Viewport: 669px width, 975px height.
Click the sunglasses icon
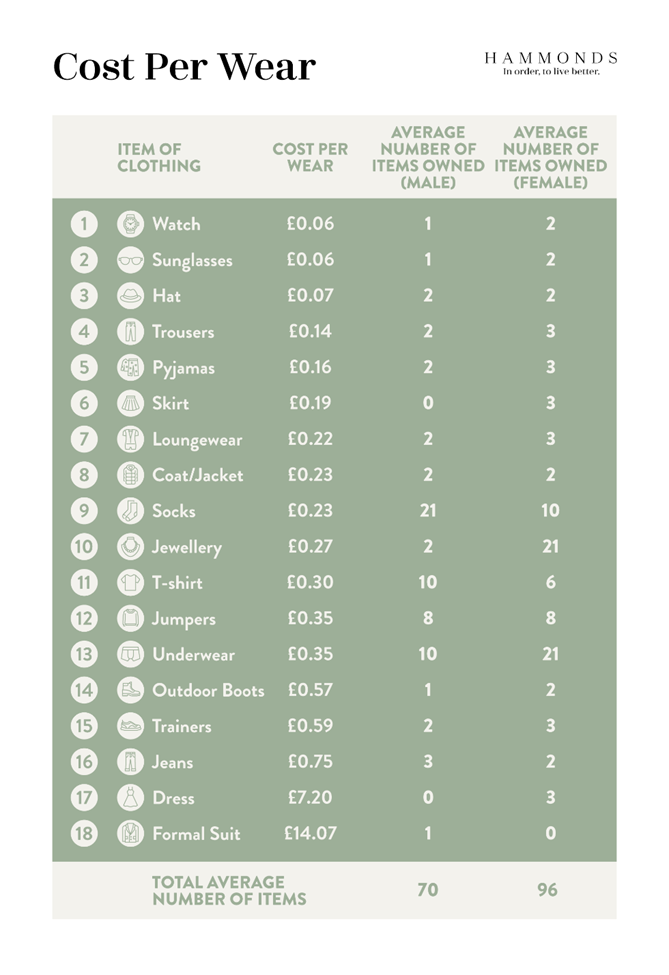tap(130, 260)
